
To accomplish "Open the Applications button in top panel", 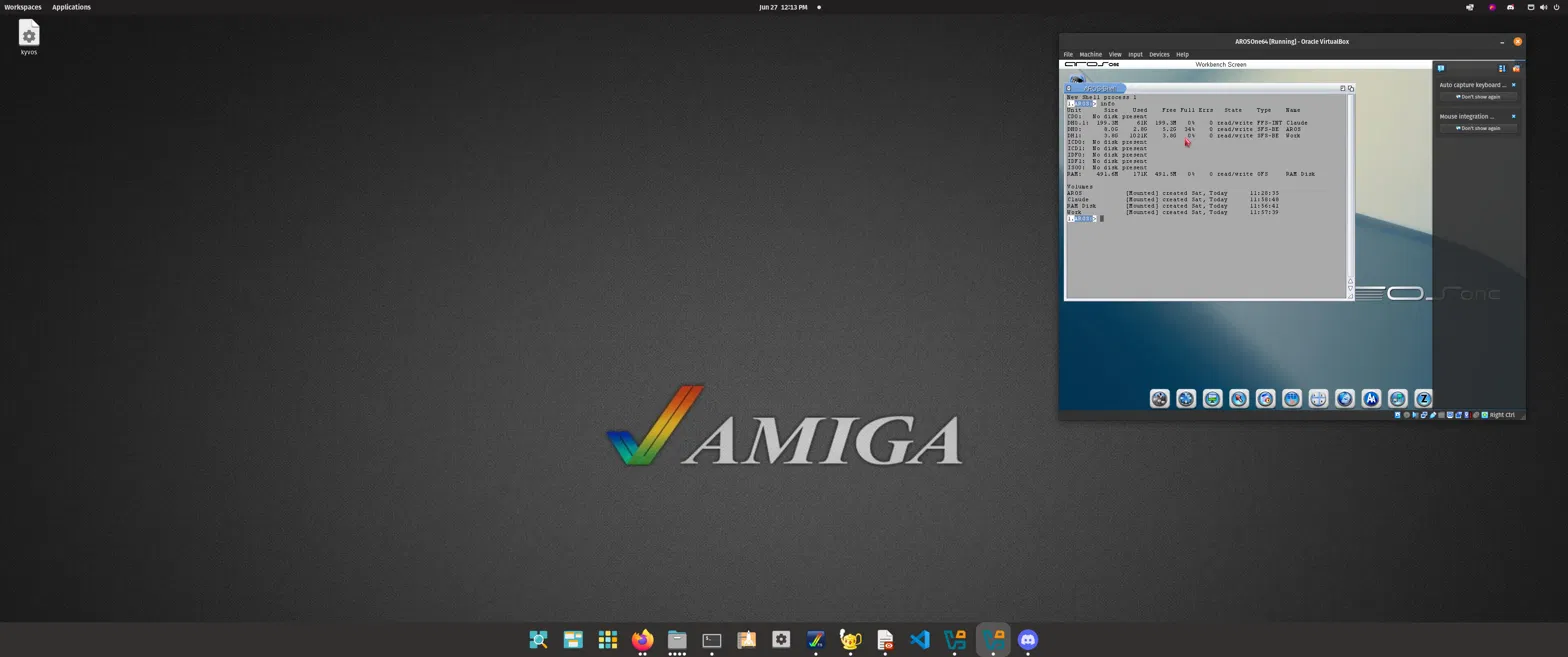I will (x=71, y=7).
